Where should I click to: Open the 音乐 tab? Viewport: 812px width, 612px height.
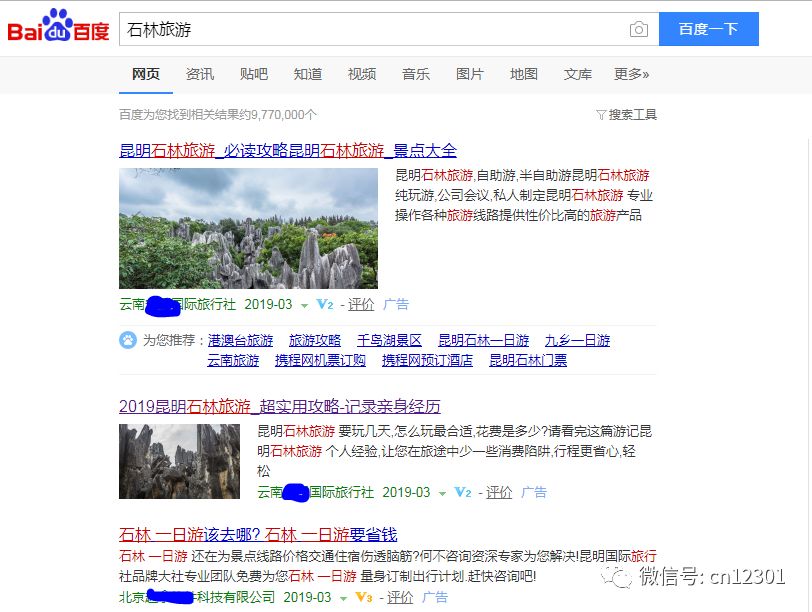(x=415, y=74)
